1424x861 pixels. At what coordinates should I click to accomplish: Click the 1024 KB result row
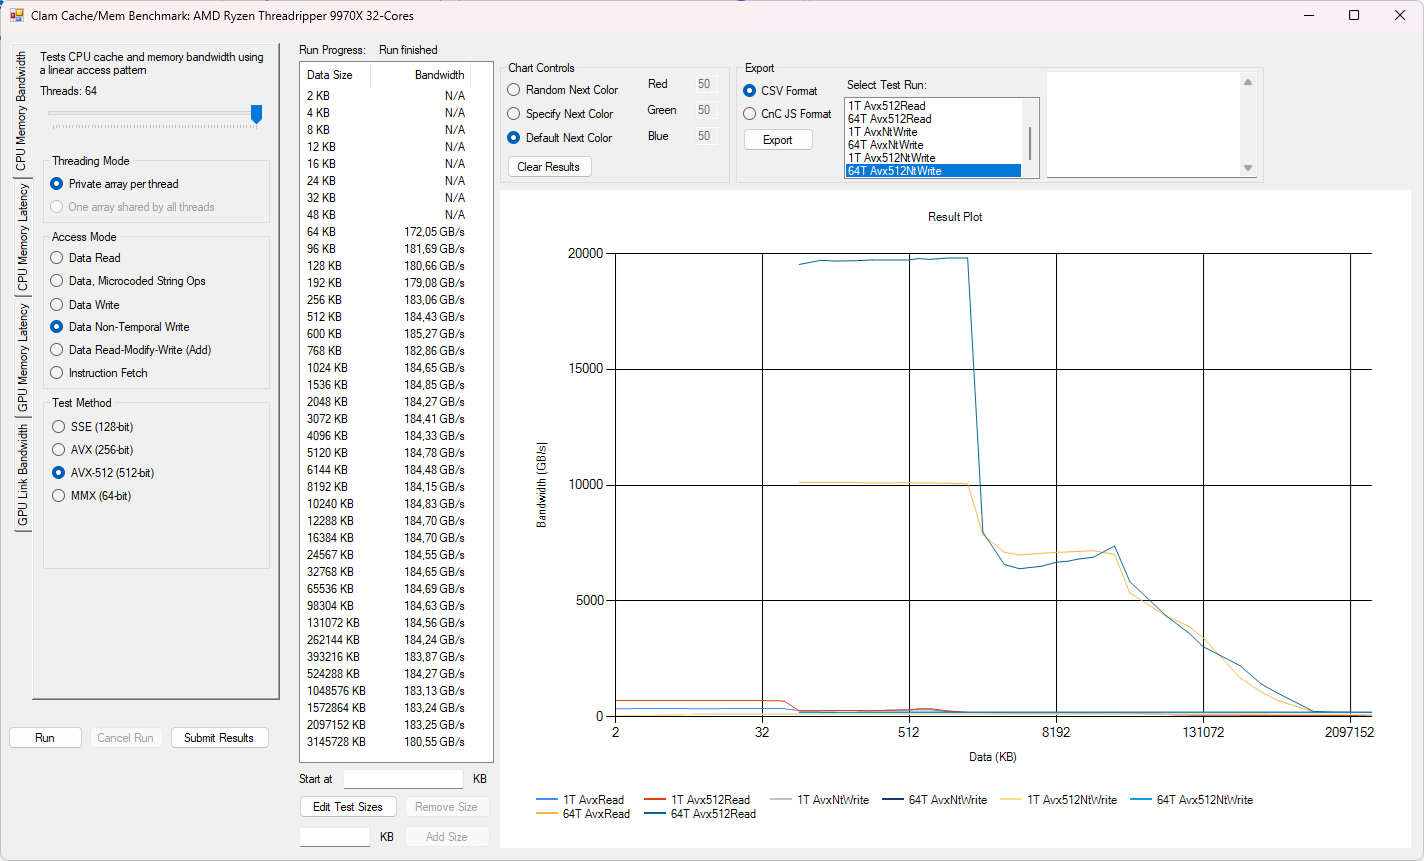coord(386,367)
